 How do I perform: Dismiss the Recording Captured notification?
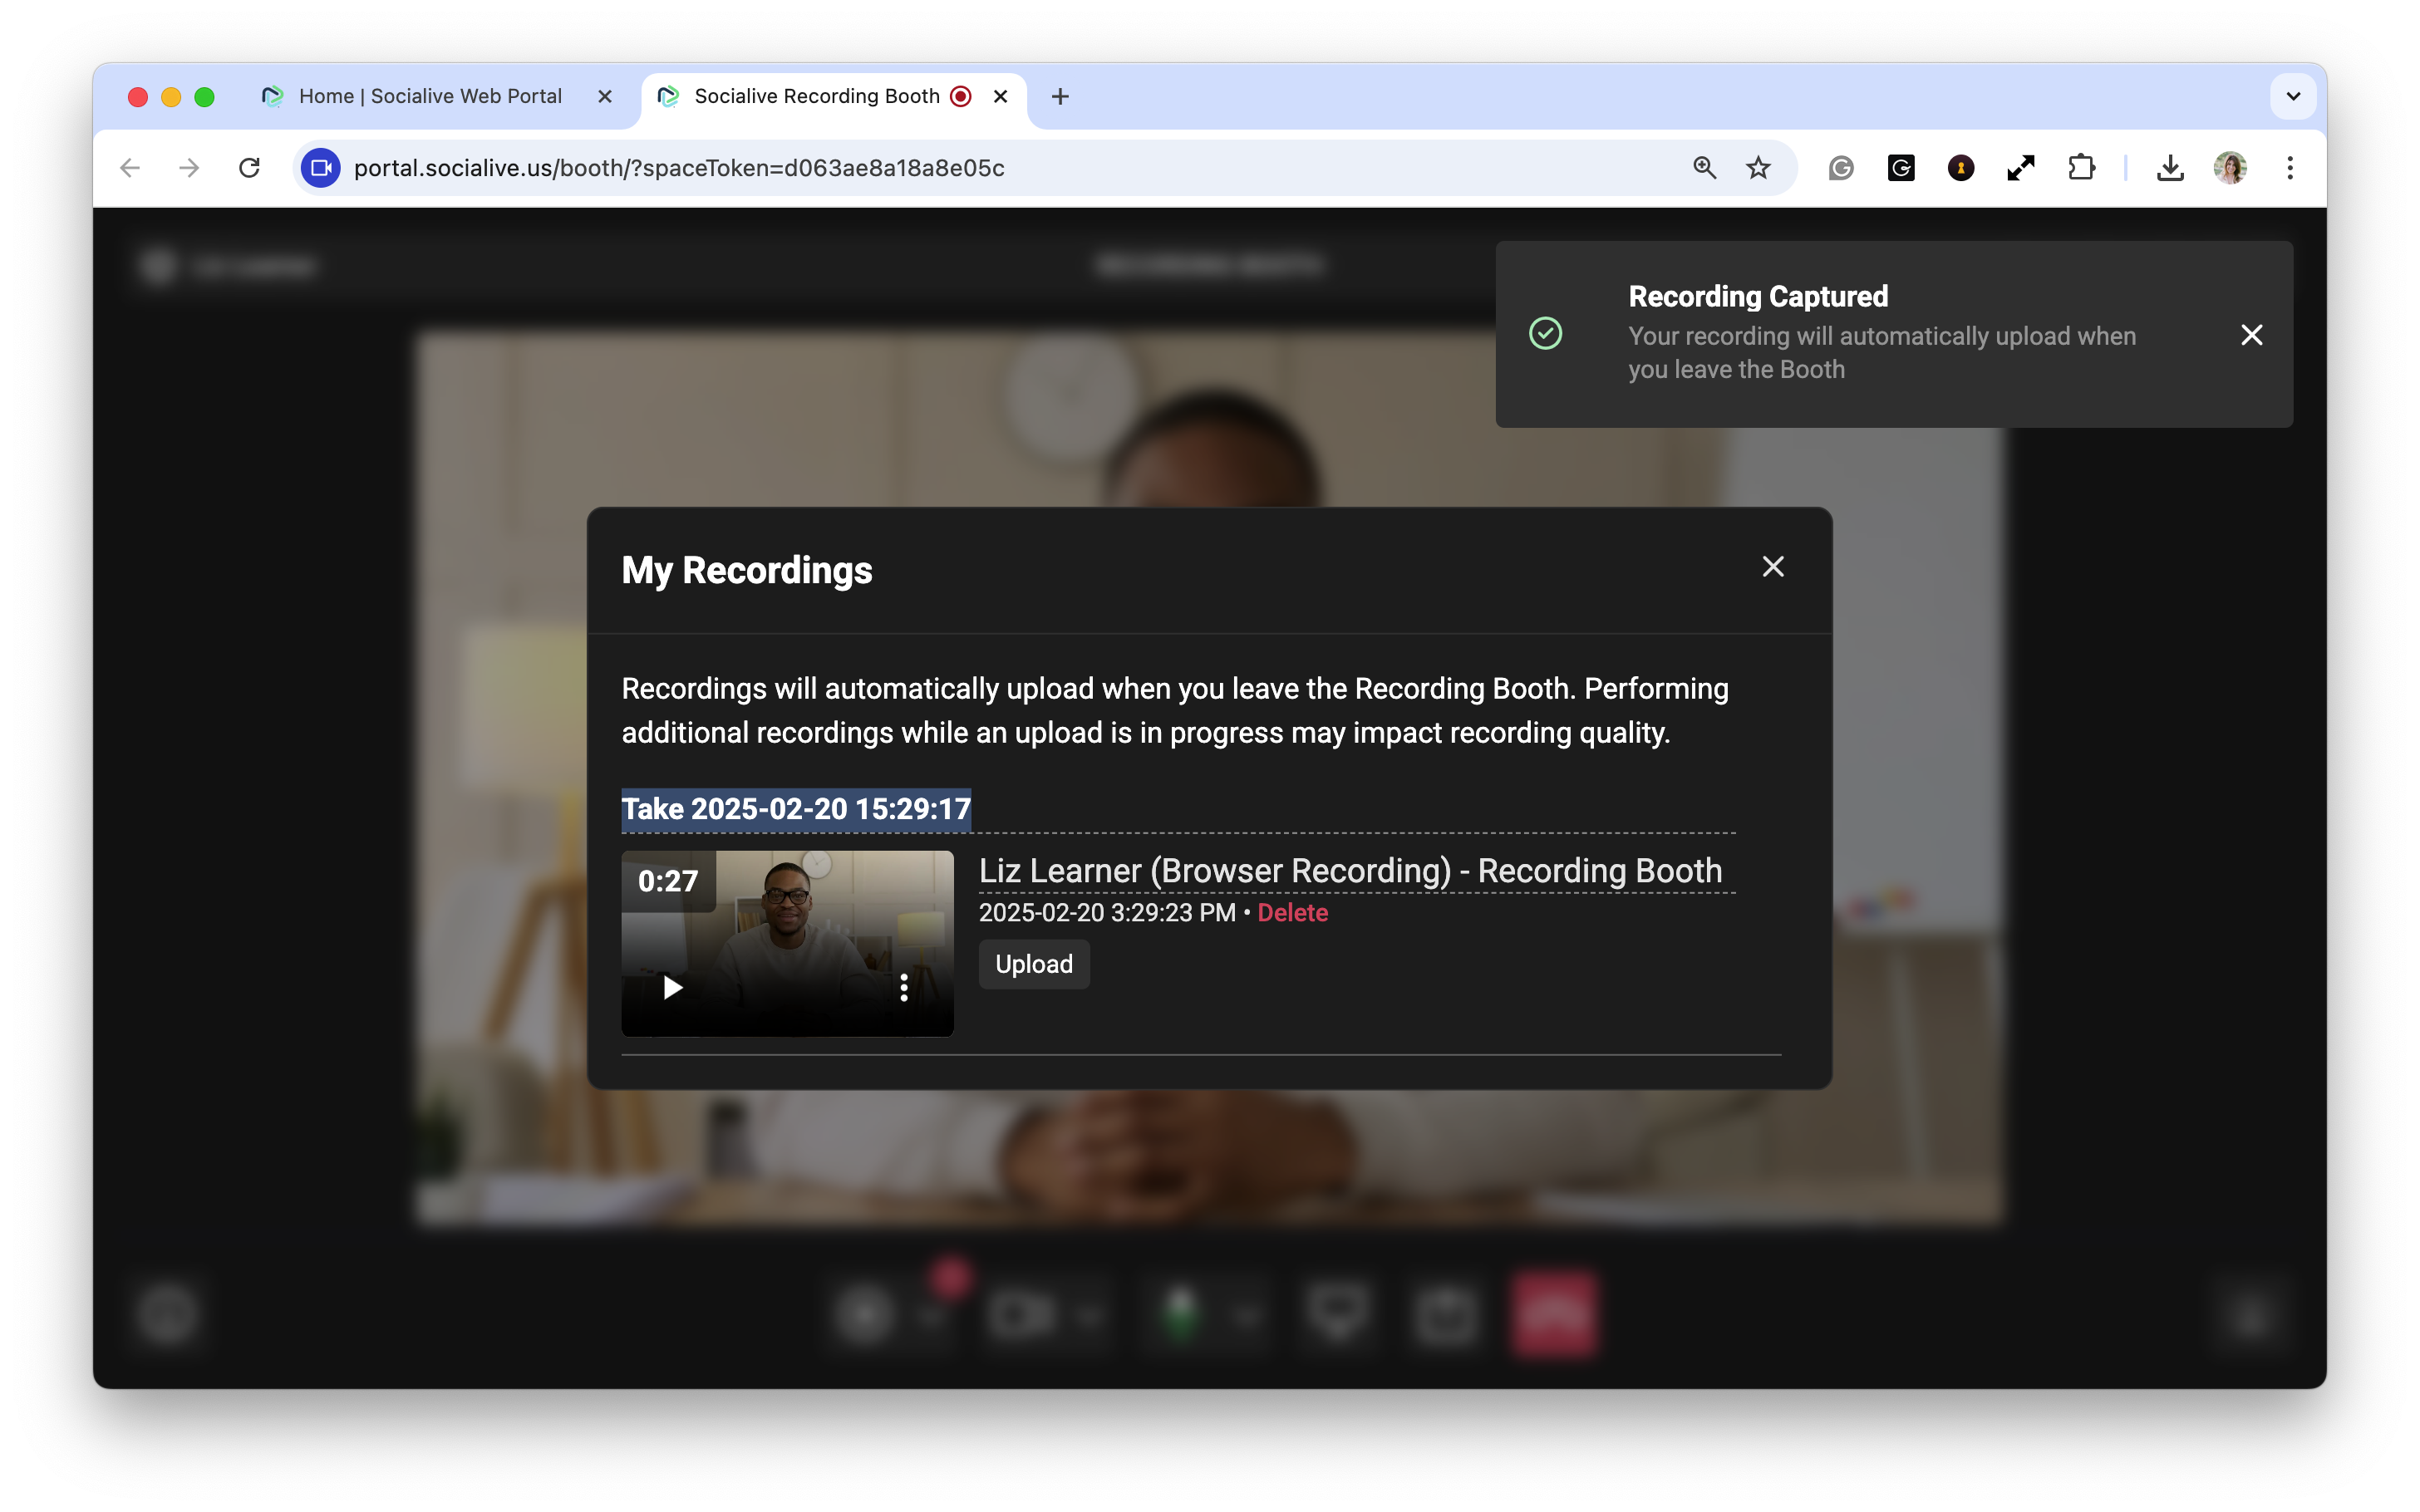(2251, 335)
